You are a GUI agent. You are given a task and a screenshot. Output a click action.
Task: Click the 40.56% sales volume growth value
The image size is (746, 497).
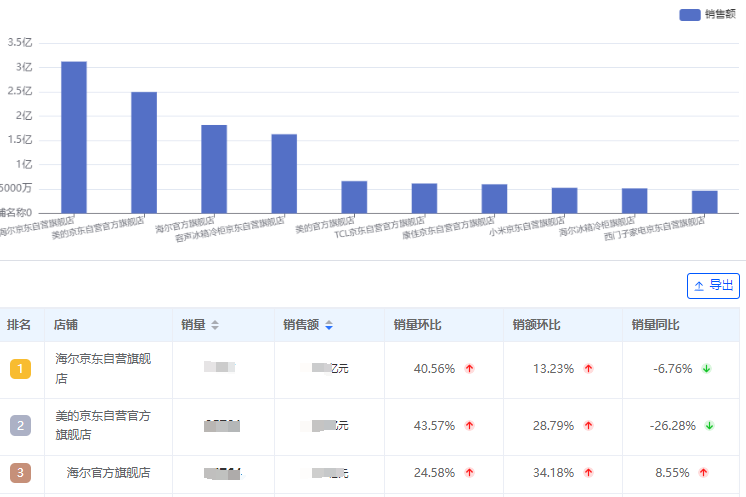(x=434, y=369)
